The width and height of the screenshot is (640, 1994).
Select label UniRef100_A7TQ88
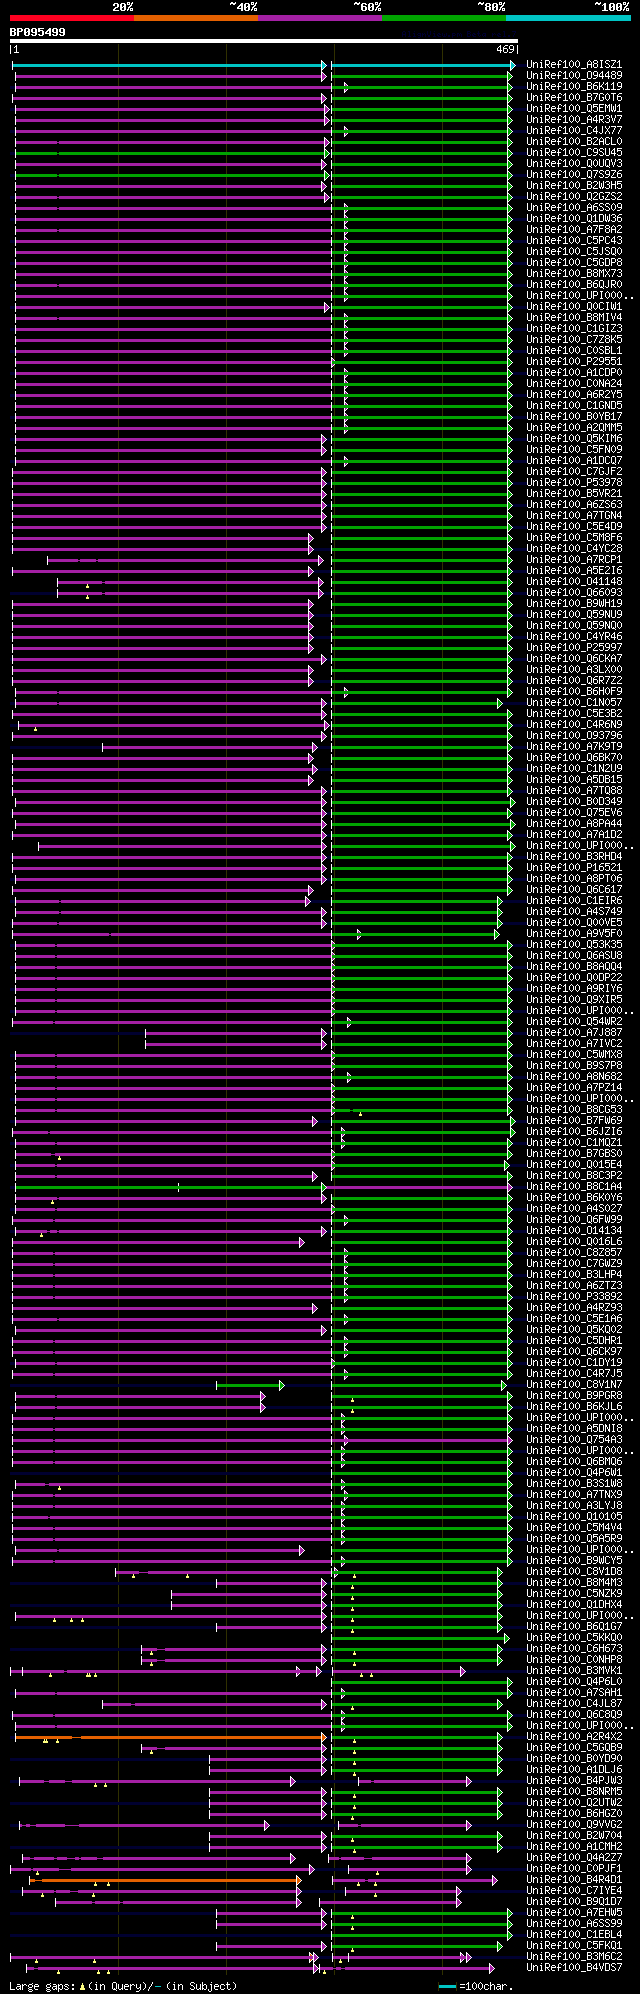[574, 790]
